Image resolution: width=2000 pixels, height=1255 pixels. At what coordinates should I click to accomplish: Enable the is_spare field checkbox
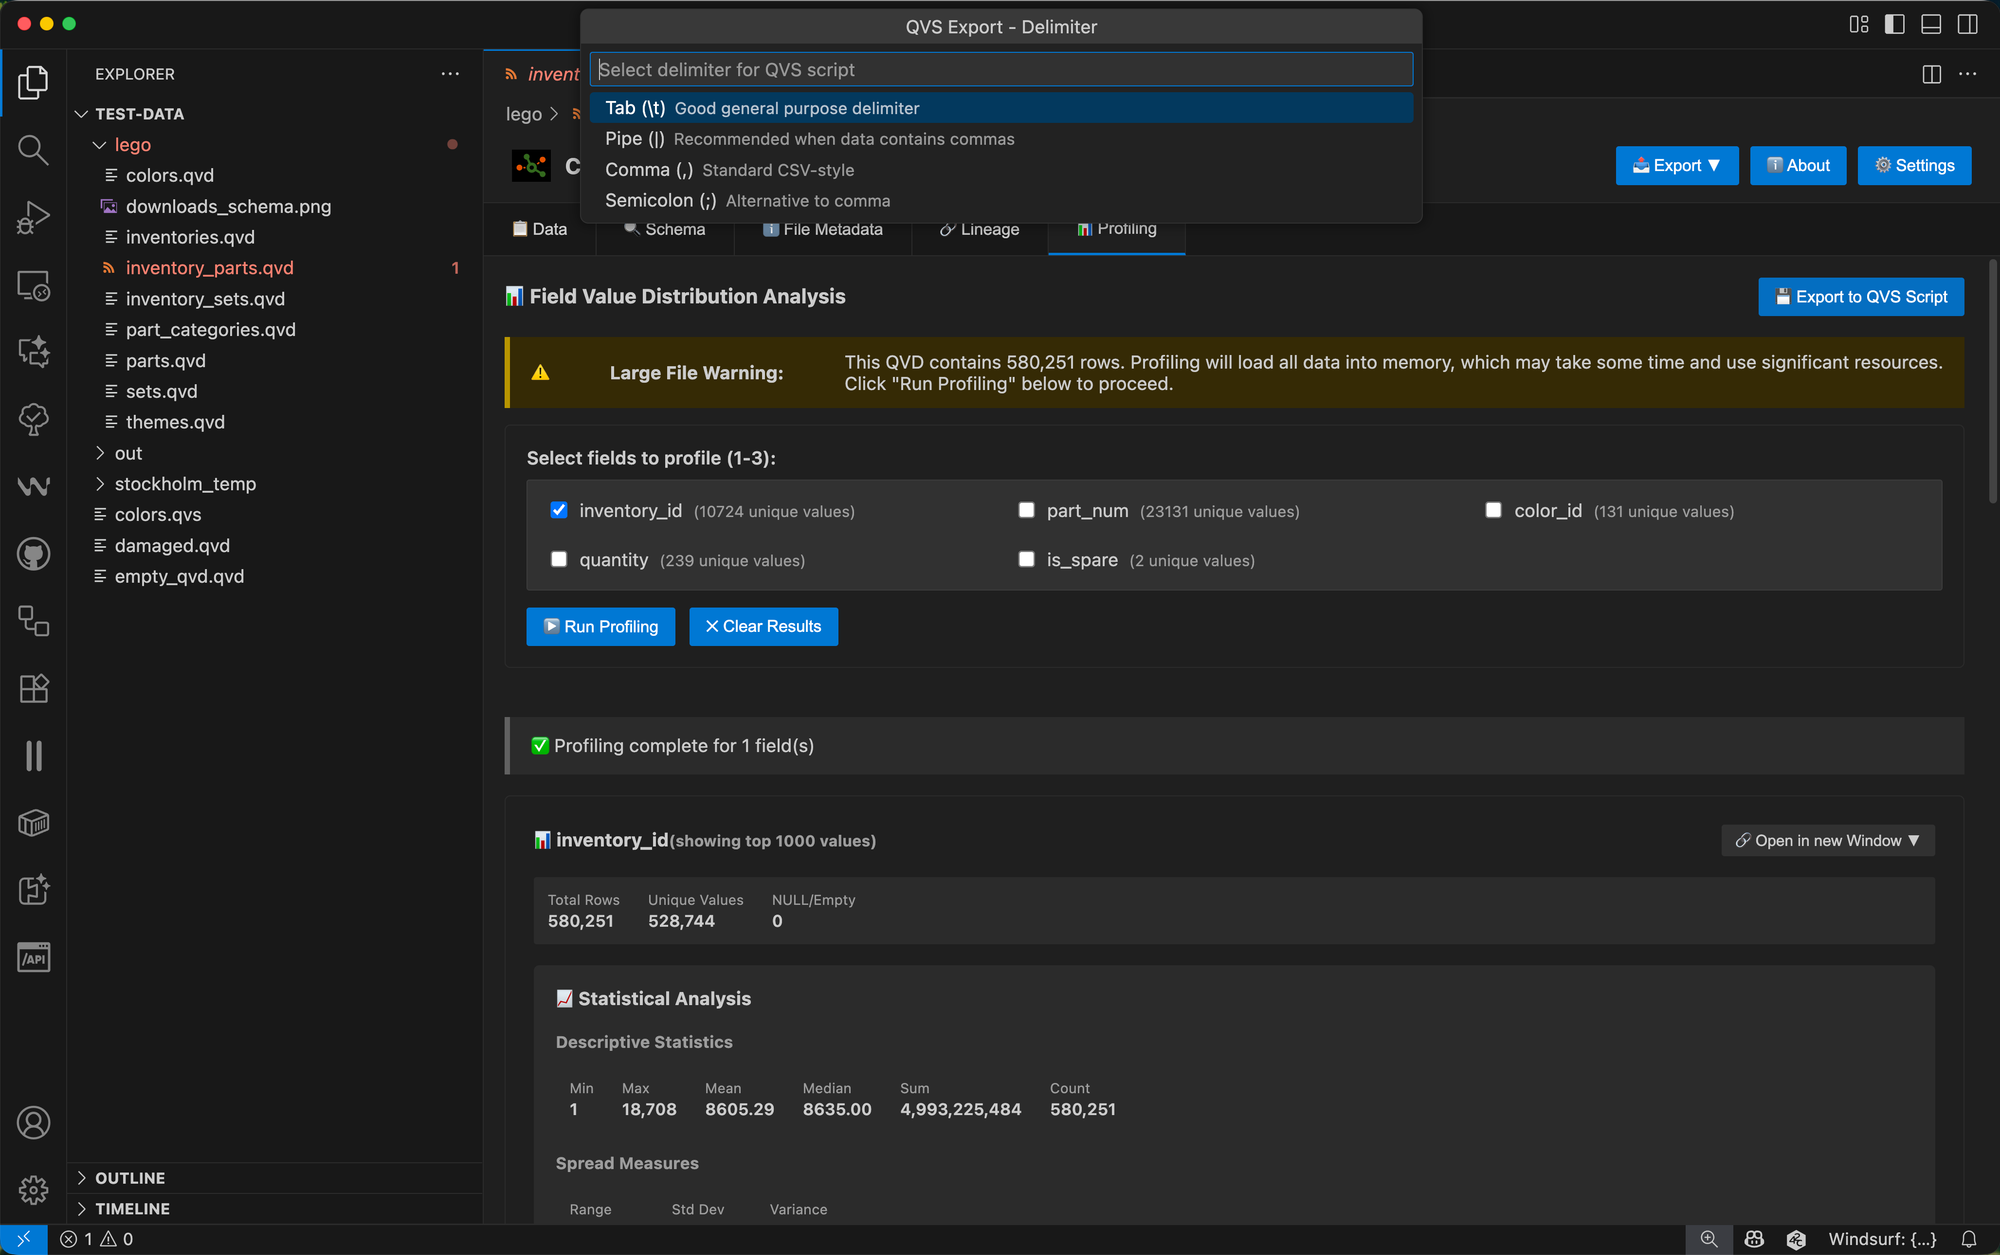tap(1026, 559)
